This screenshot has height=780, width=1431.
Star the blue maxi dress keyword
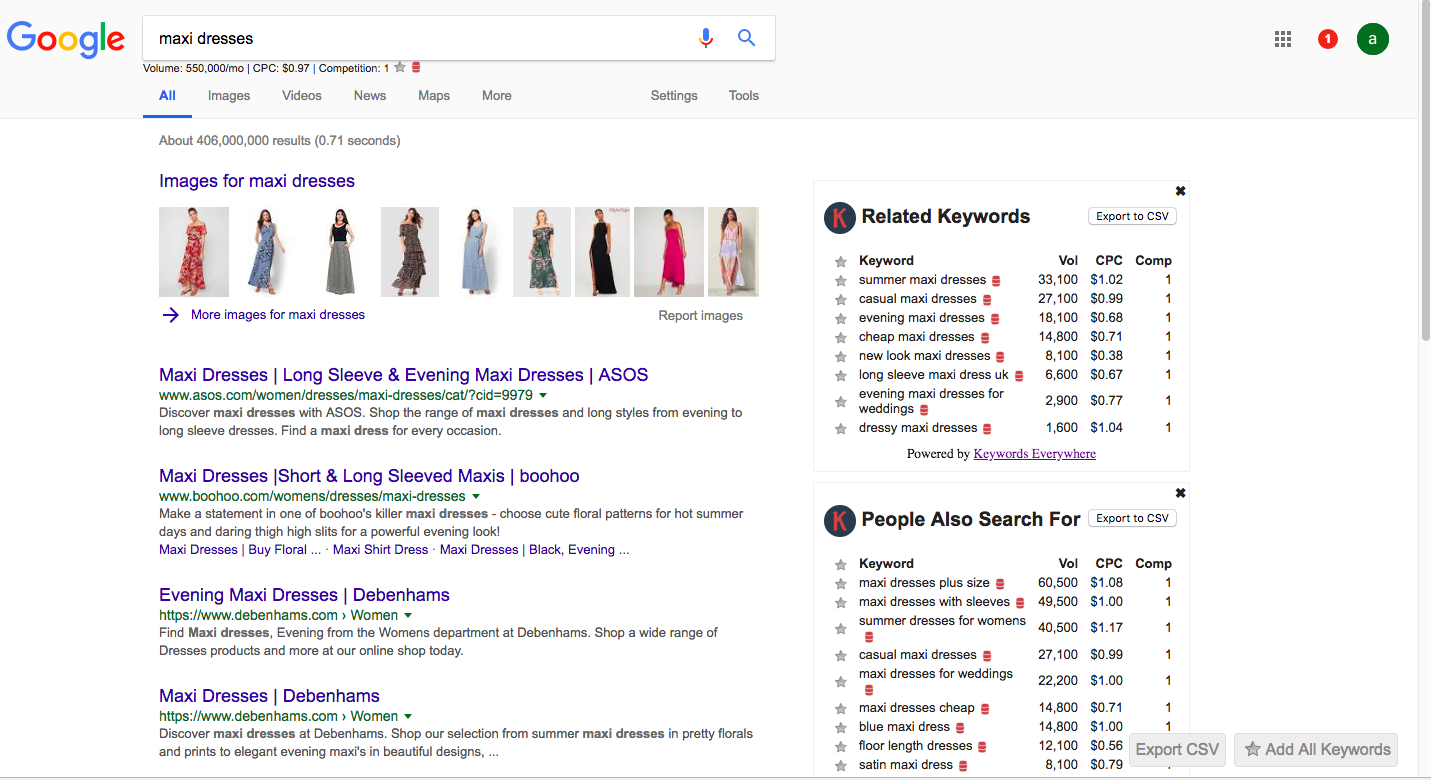pyautogui.click(x=841, y=728)
